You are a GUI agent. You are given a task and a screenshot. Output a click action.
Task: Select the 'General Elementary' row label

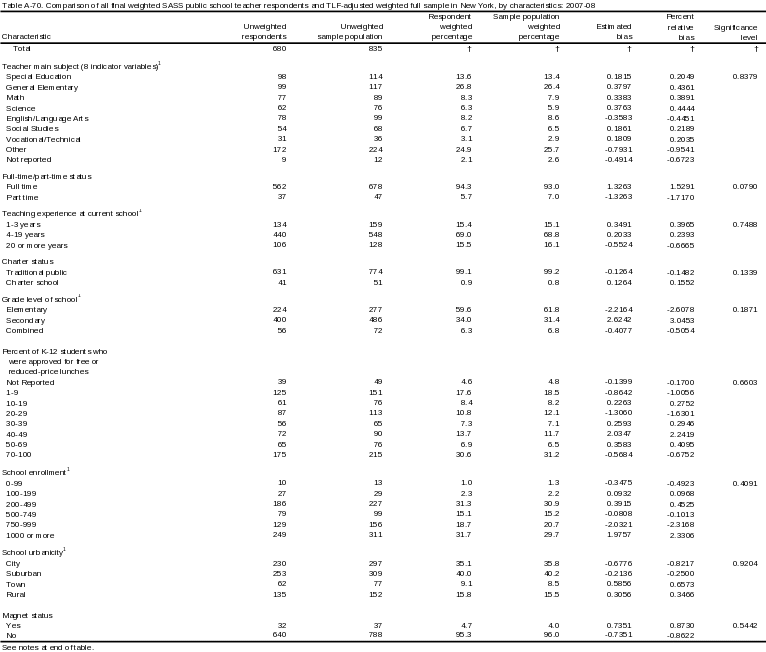pos(42,87)
